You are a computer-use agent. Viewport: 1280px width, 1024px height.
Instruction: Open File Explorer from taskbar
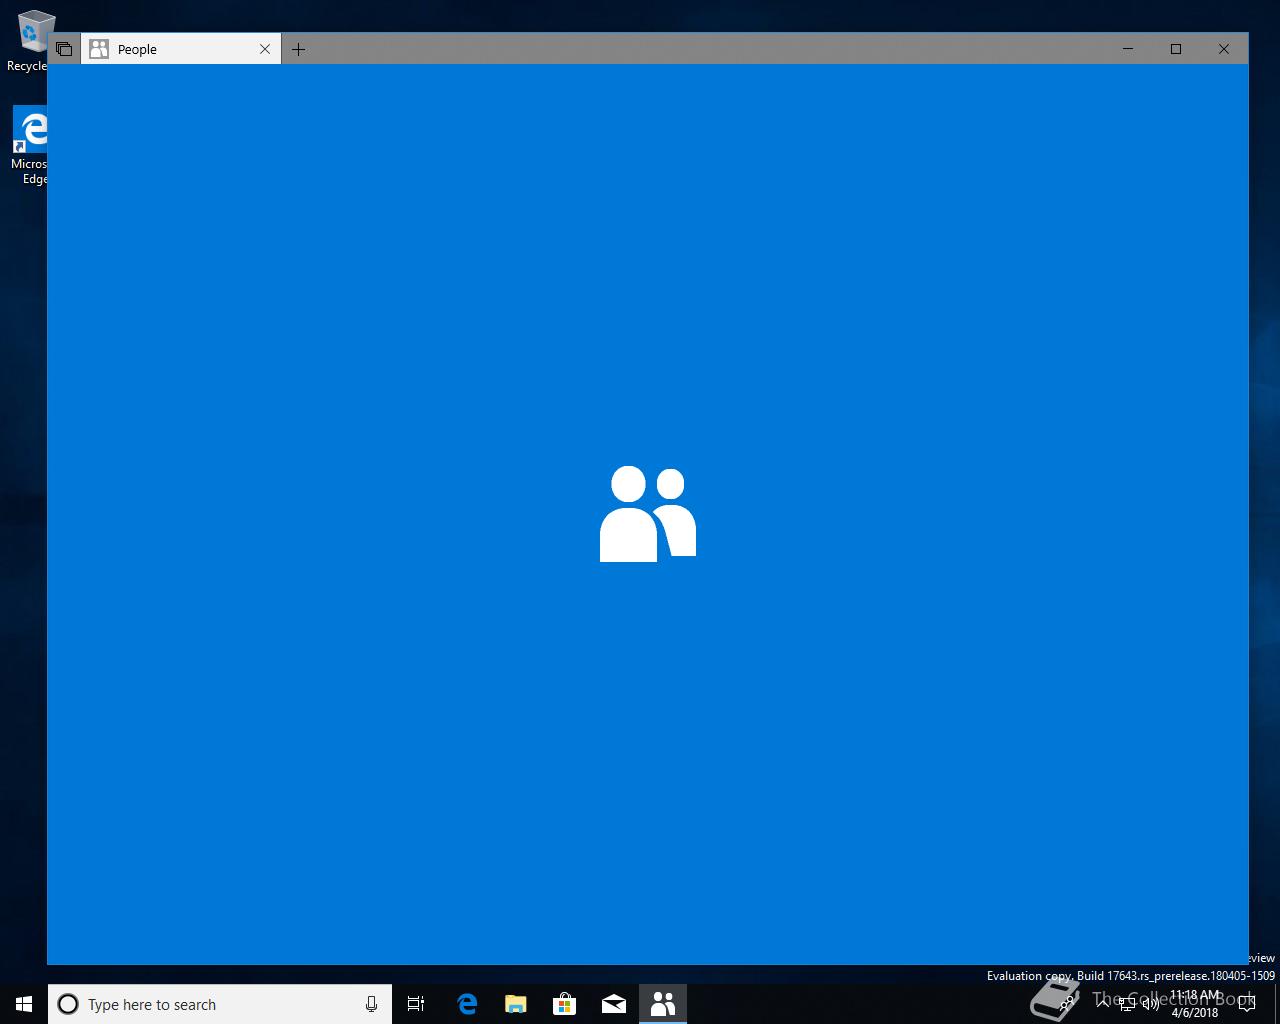[516, 1004]
